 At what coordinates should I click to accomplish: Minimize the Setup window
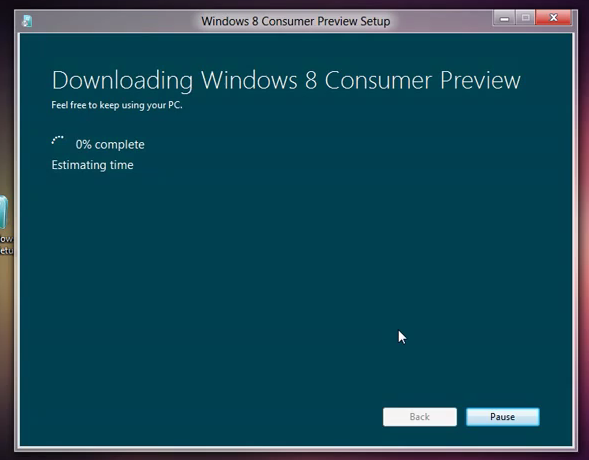(504, 18)
